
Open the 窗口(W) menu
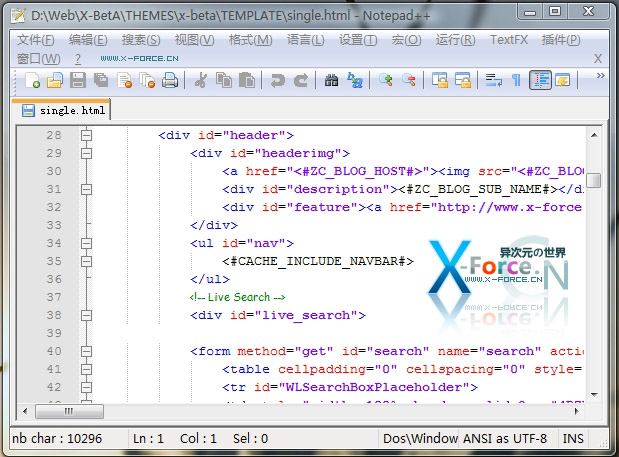(x=38, y=59)
